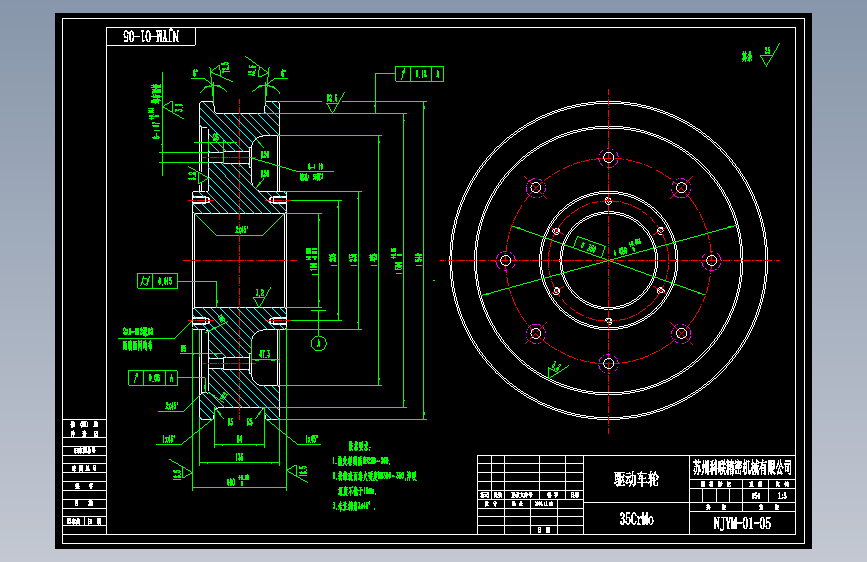This screenshot has width=867, height=562.
Task: Click the runout tolerance frame 0.05 A
Action: pos(153,378)
